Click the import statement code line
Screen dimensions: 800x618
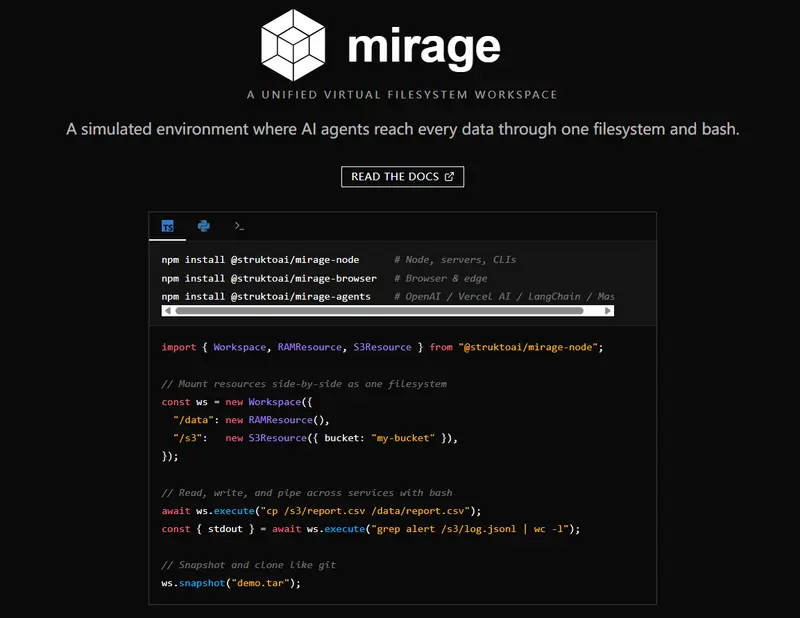coord(382,347)
